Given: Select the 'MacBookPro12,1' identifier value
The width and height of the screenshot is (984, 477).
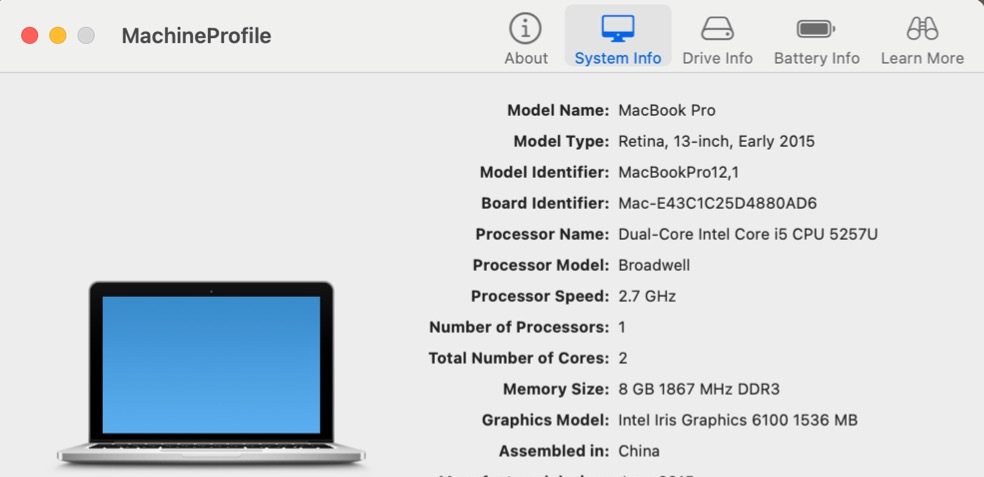Looking at the screenshot, I should [678, 172].
